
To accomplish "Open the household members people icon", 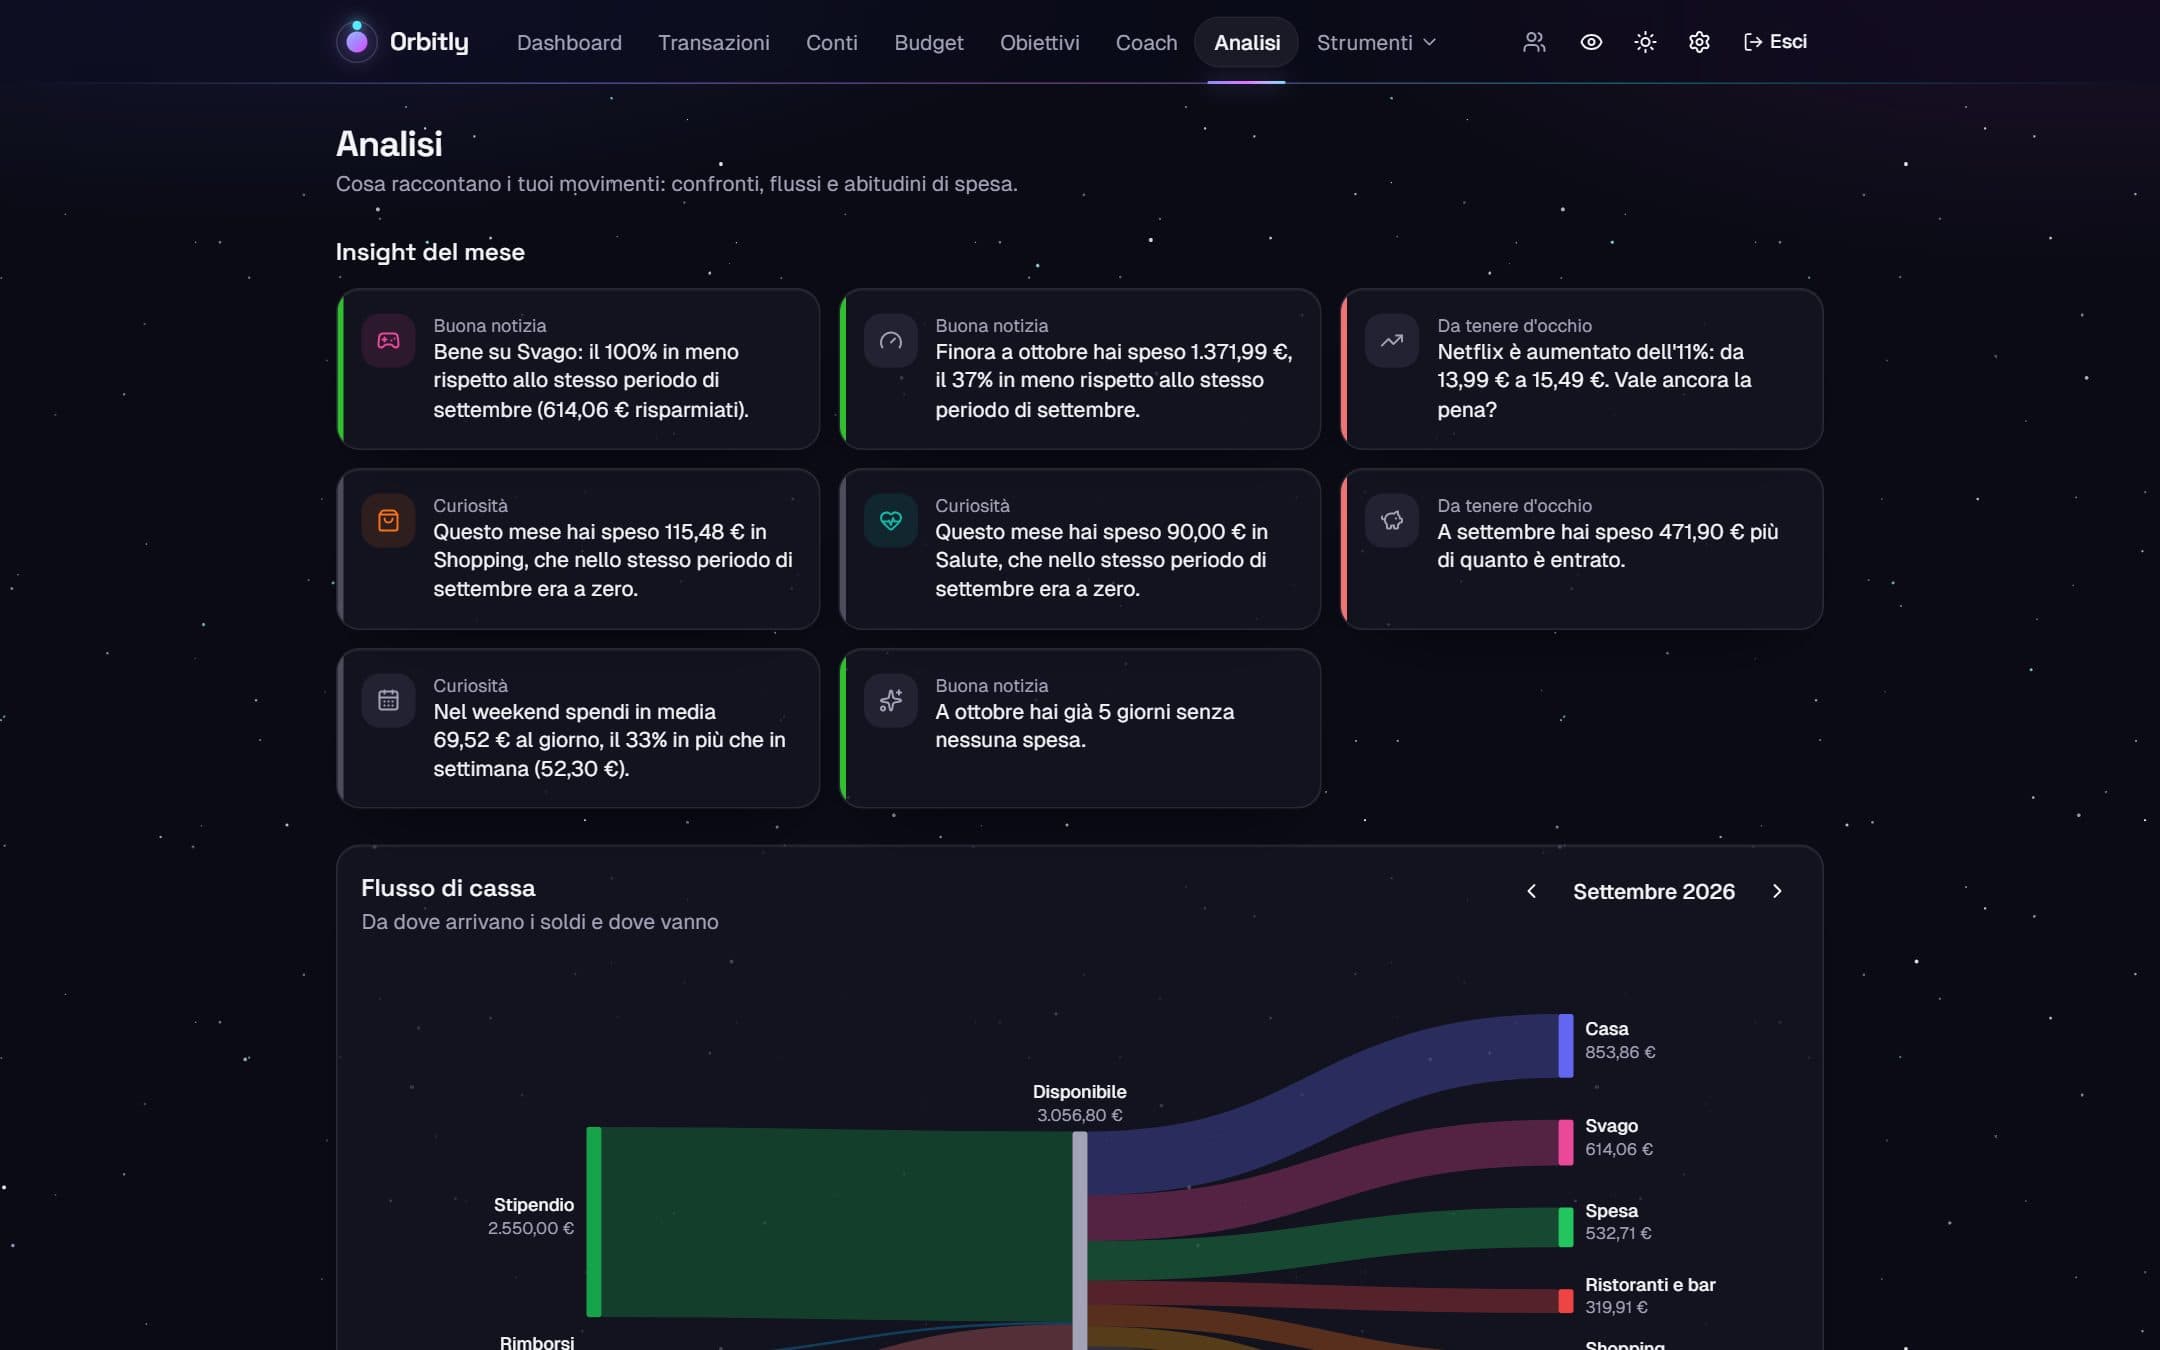I will point(1534,42).
